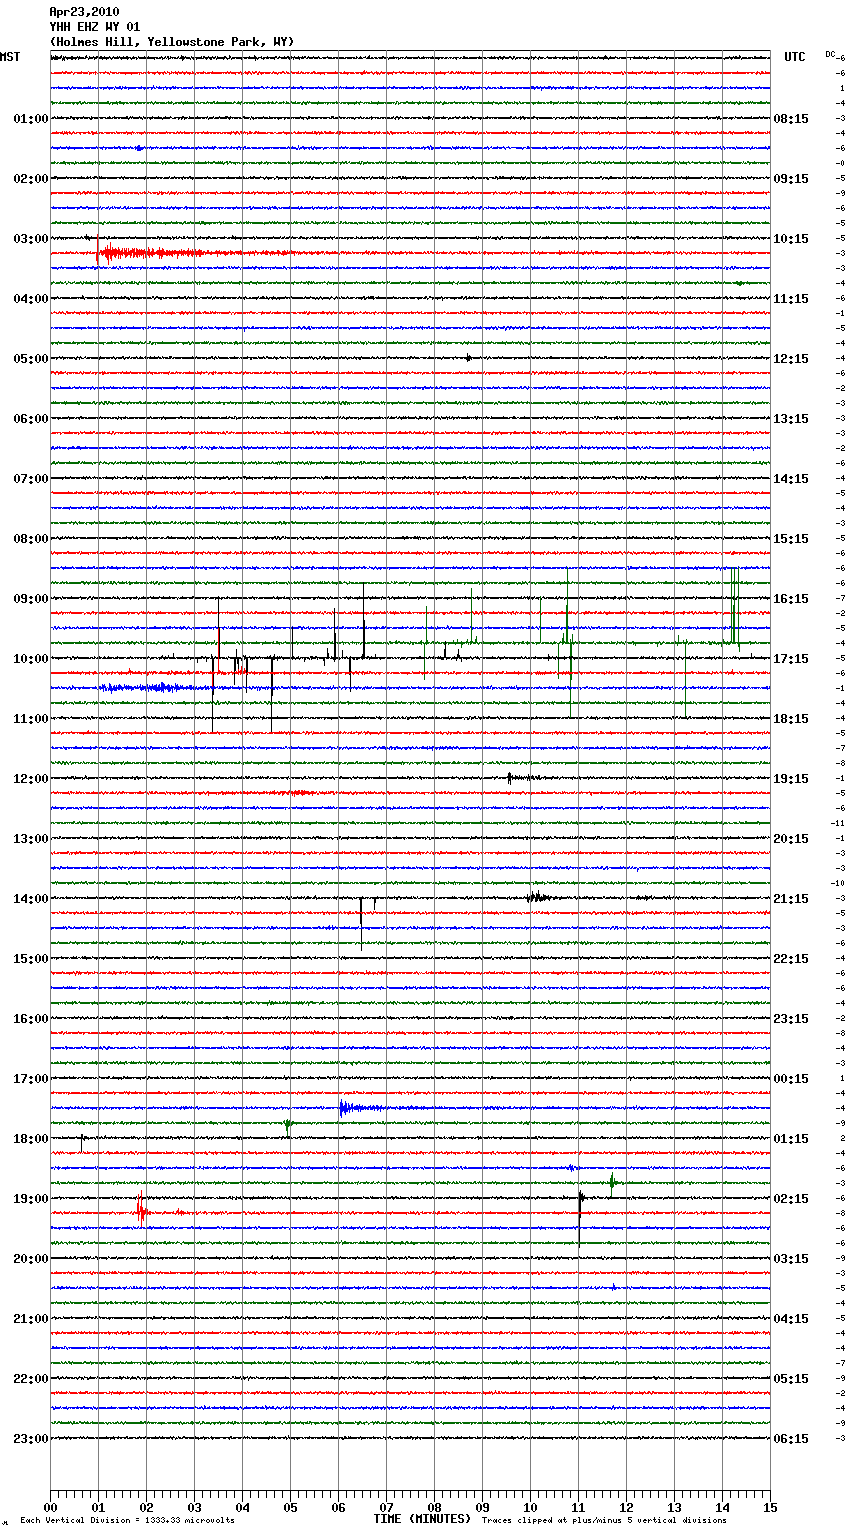Click the blue event burst after 17:00 MST

click(x=360, y=1108)
